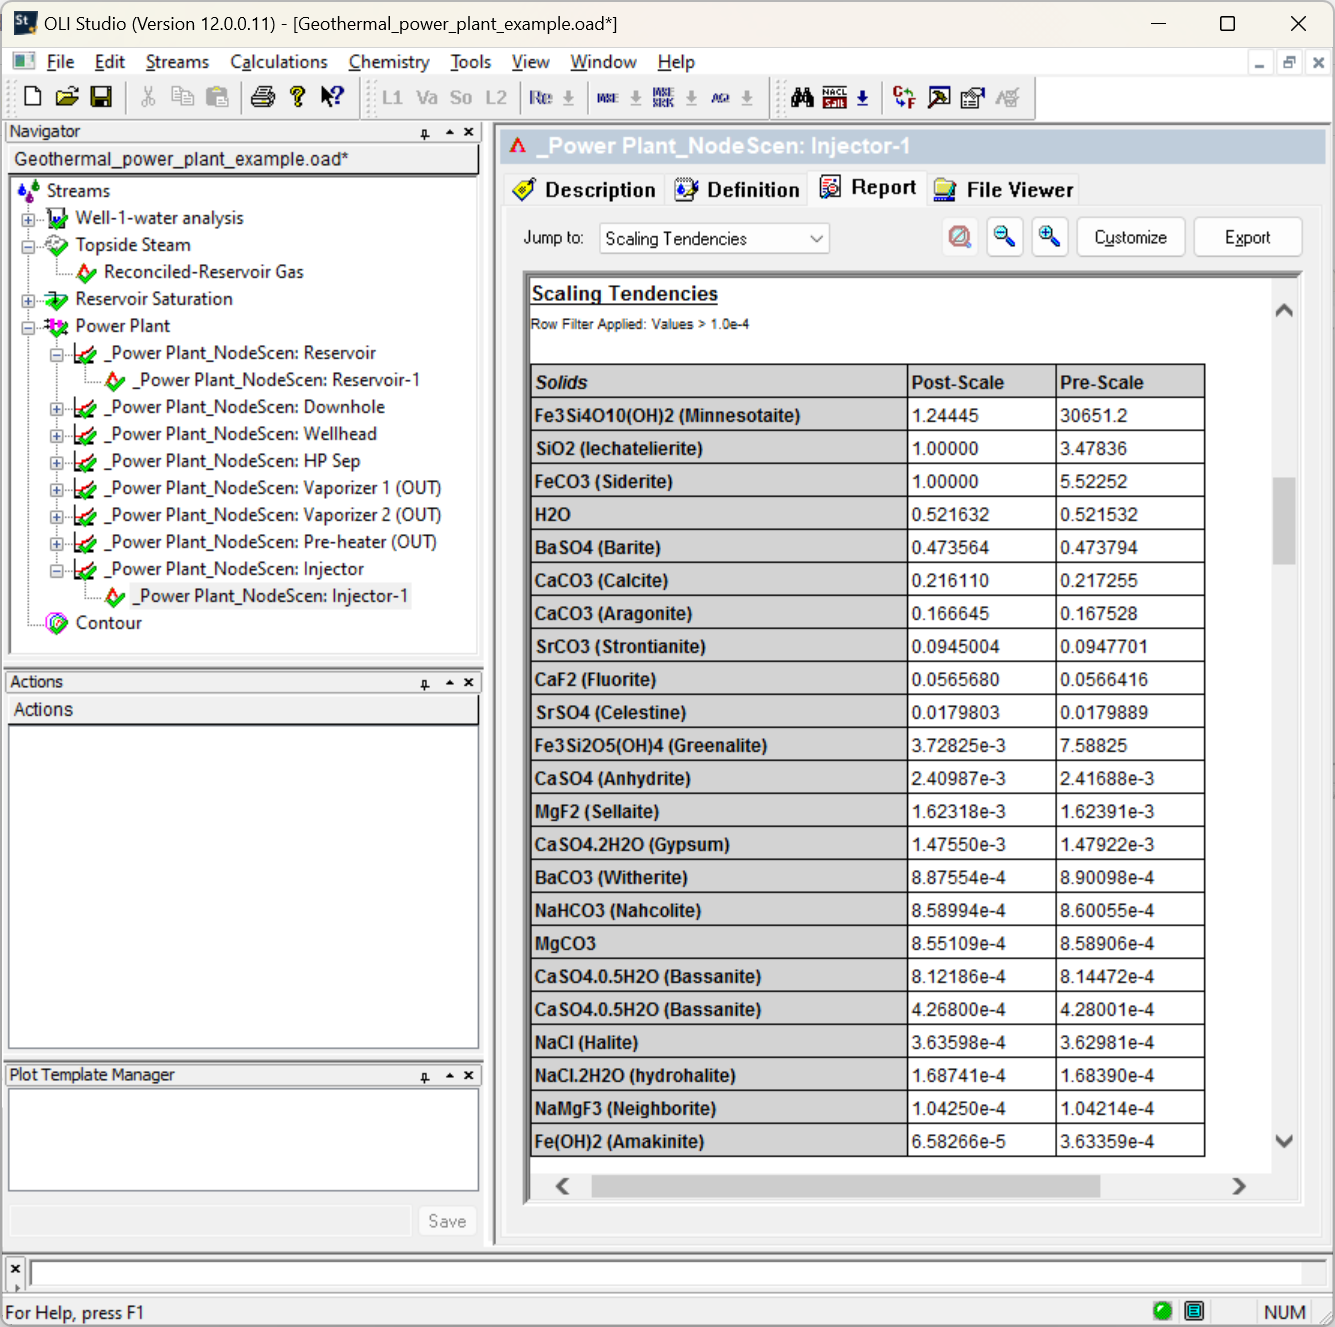Screen dimensions: 1335x1327
Task: Expand the Reservoir Saturation node
Action: click(28, 300)
